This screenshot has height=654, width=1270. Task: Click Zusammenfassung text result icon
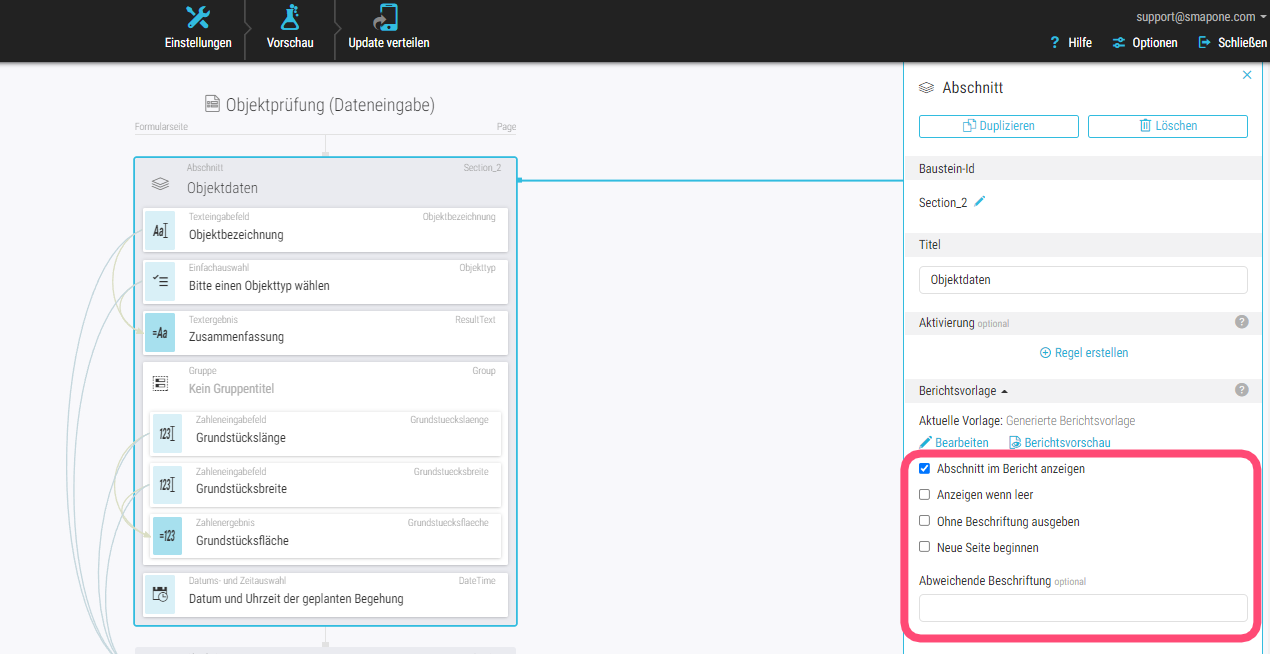point(160,332)
